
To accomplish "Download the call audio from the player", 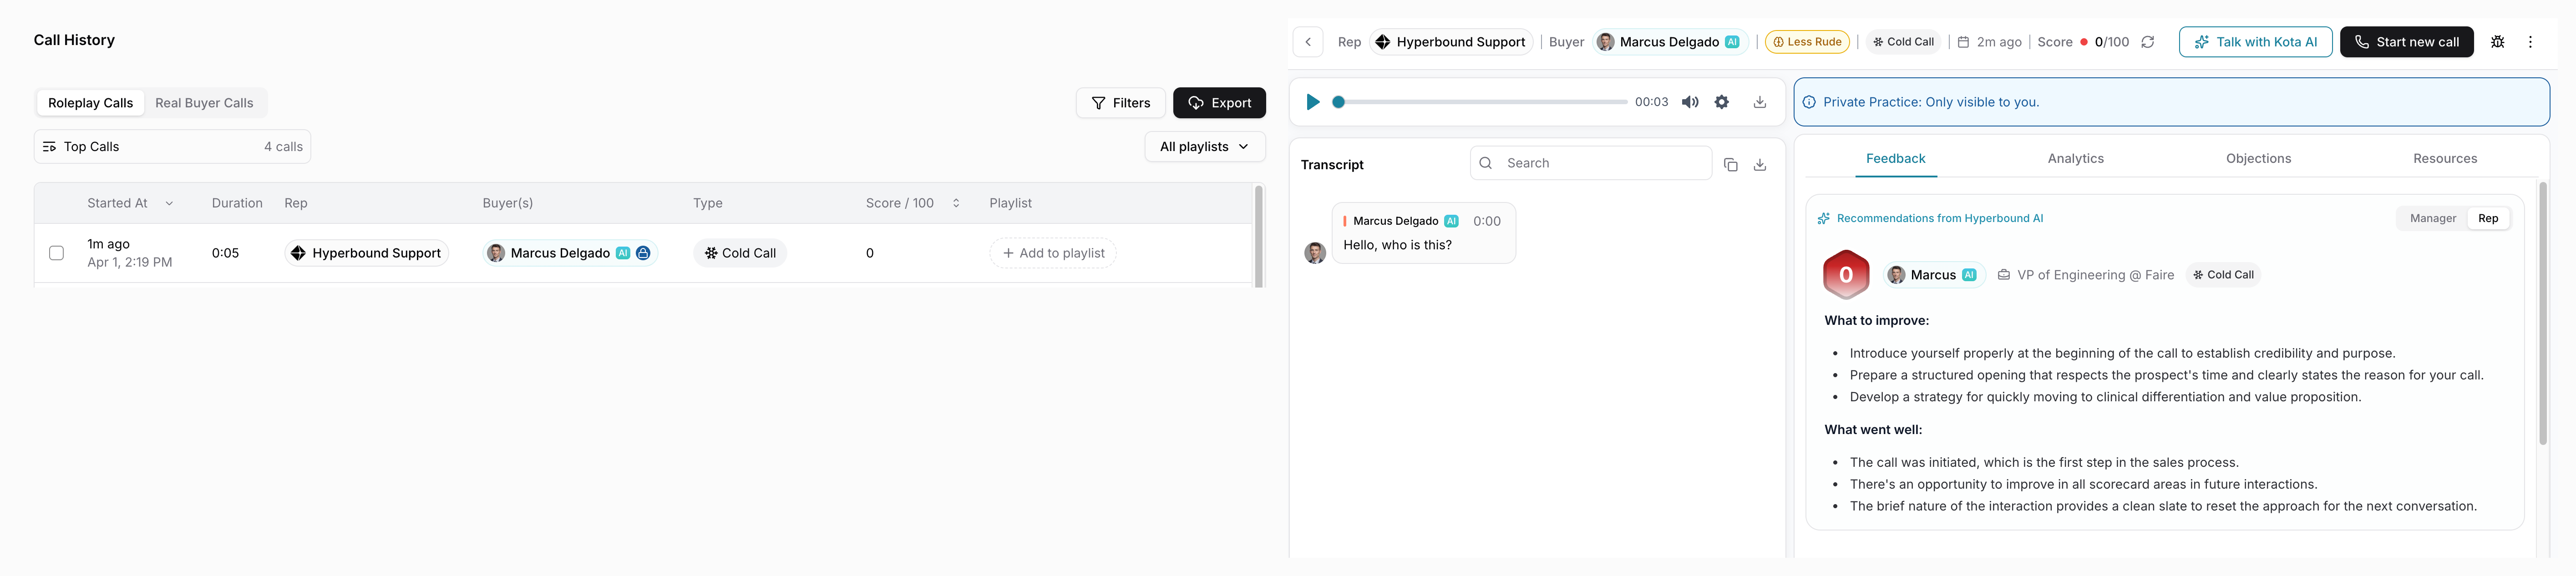I will point(1760,102).
